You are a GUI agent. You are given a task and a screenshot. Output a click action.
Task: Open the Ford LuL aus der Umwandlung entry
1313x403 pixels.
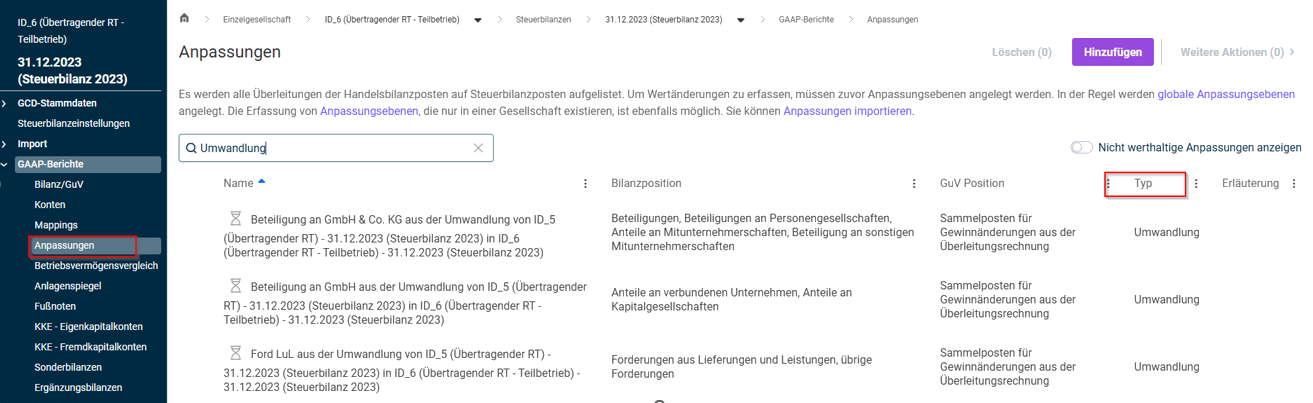(402, 371)
